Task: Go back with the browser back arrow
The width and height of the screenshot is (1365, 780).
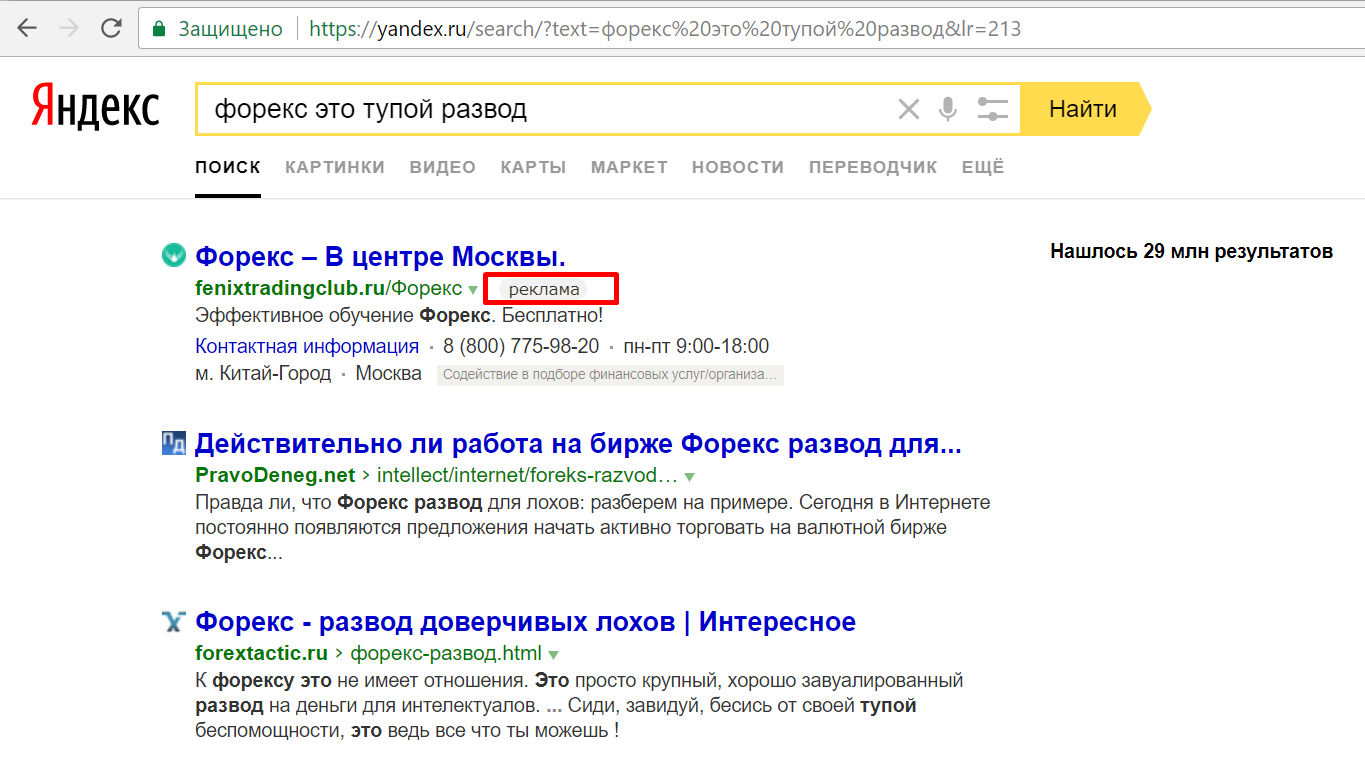Action: pos(27,28)
